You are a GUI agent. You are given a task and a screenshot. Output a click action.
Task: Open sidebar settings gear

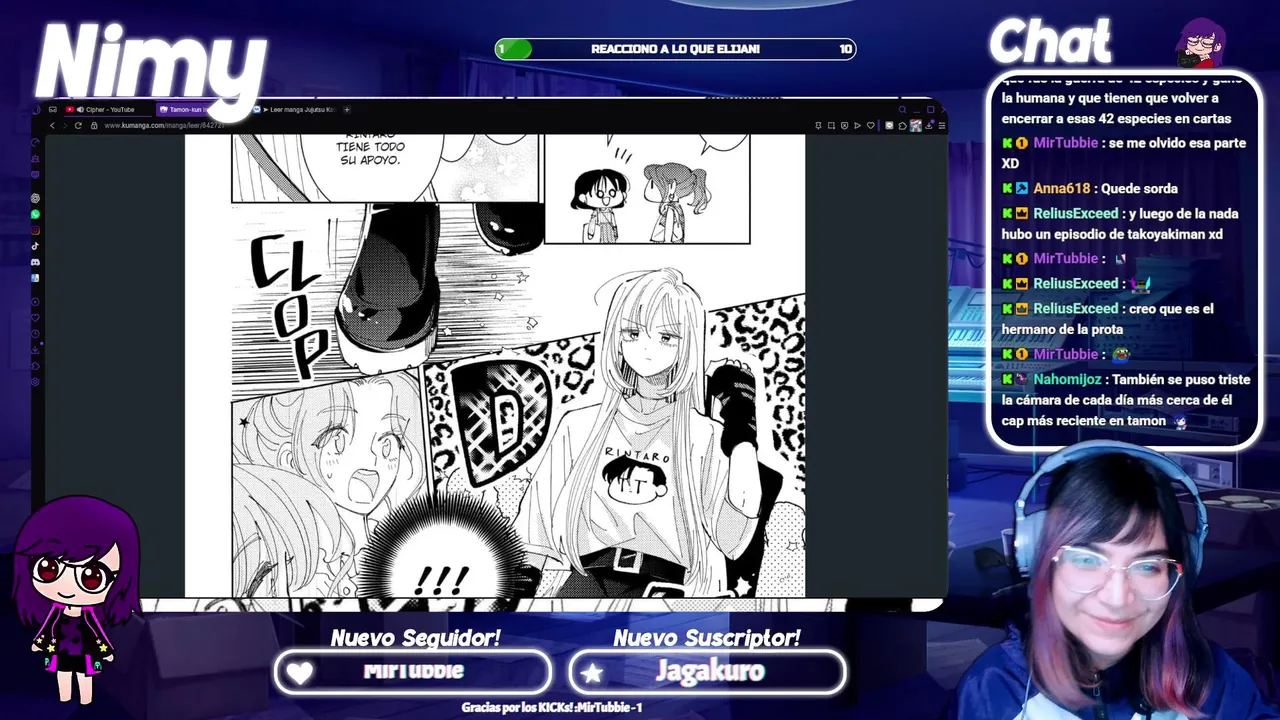click(x=35, y=384)
